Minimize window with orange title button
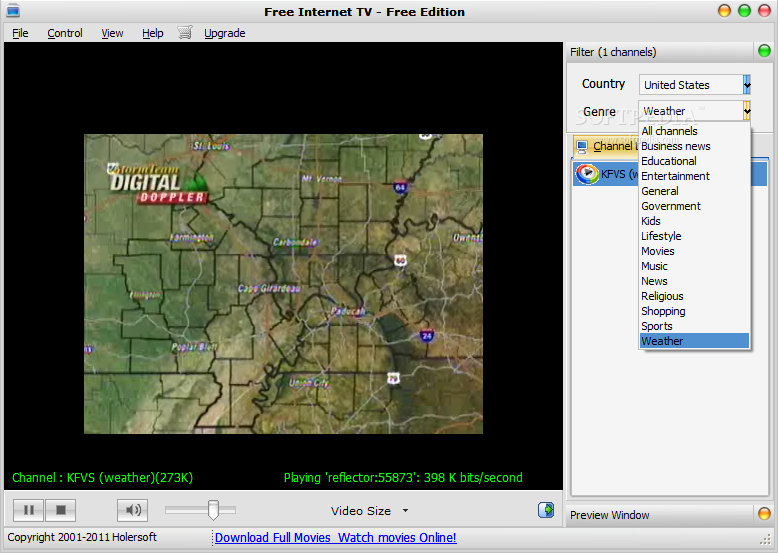The height and width of the screenshot is (553, 778). (724, 11)
